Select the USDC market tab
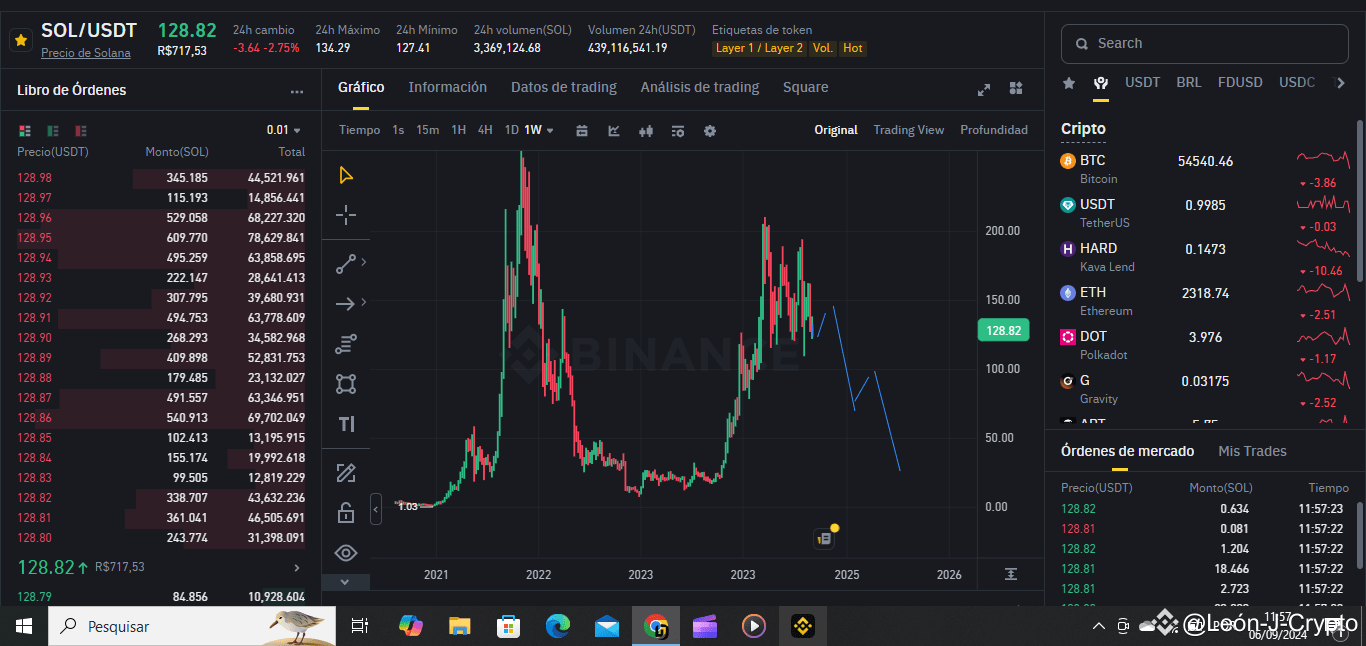This screenshot has width=1366, height=646. tap(1297, 82)
